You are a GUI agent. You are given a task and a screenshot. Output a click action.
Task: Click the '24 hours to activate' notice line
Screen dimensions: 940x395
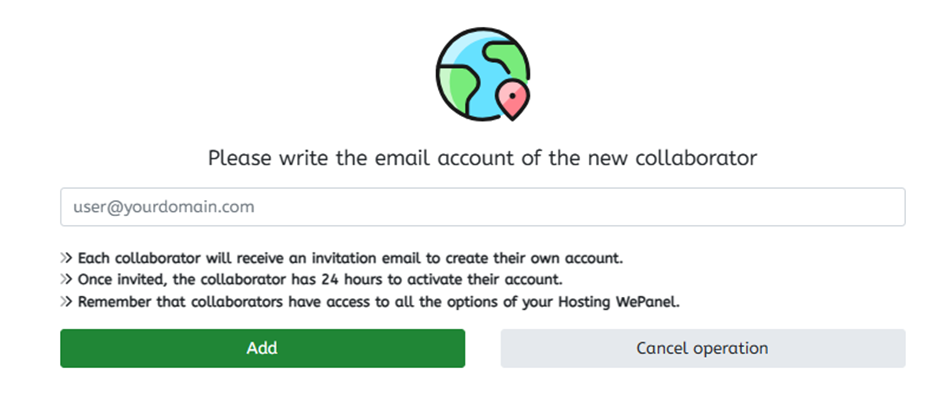(312, 280)
